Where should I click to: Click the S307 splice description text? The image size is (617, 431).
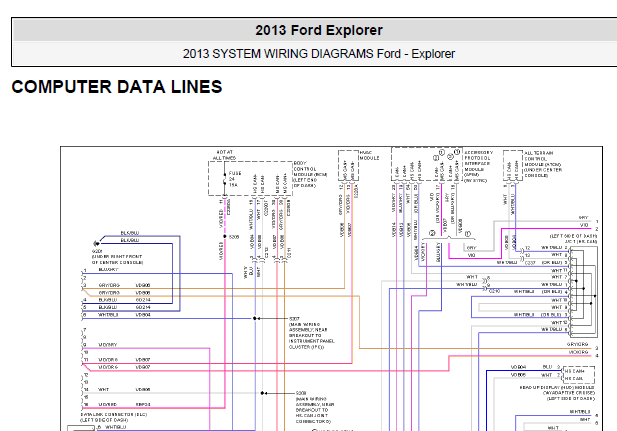tap(312, 333)
